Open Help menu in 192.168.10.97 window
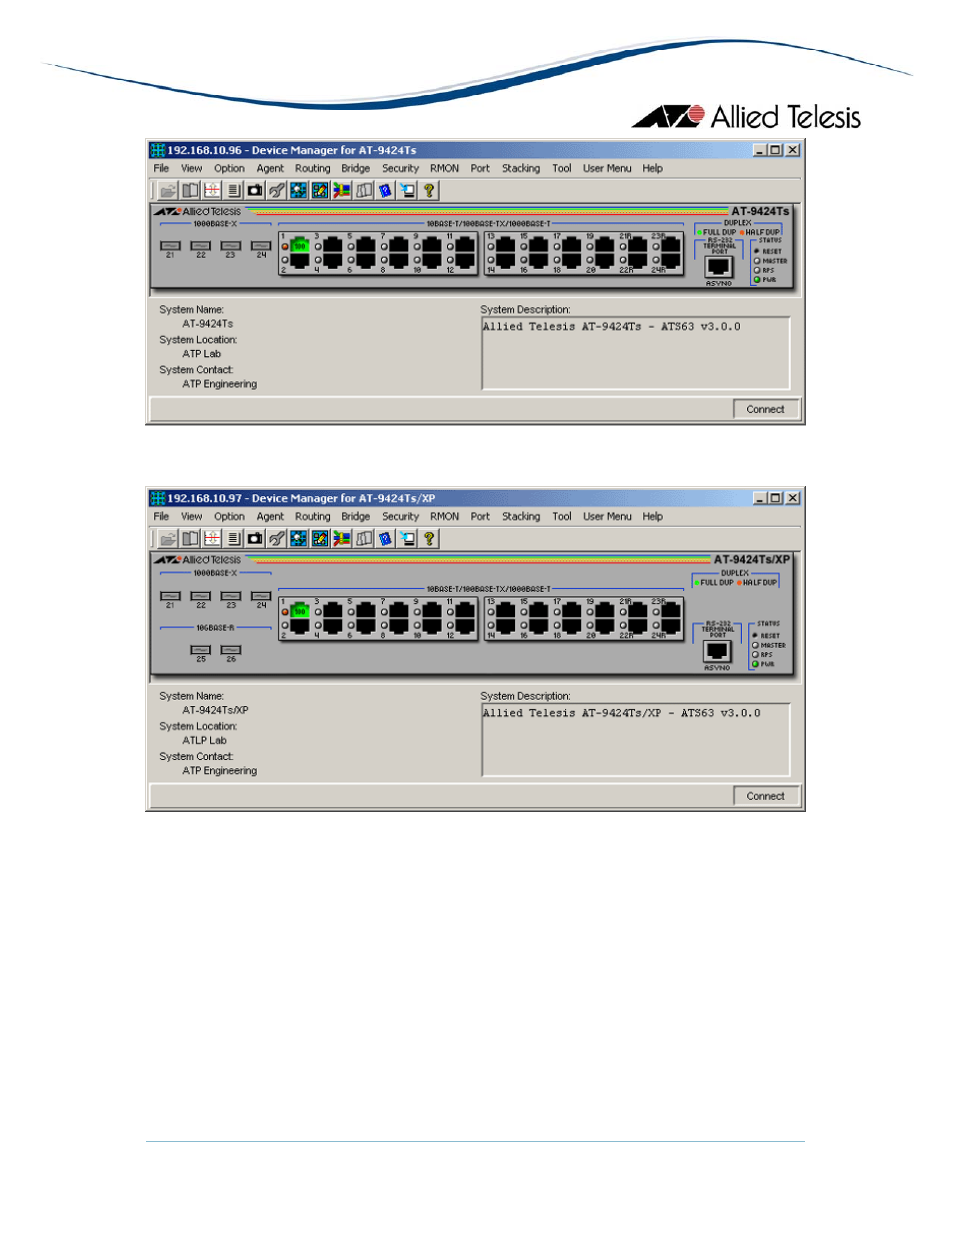The image size is (954, 1235). [x=652, y=517]
